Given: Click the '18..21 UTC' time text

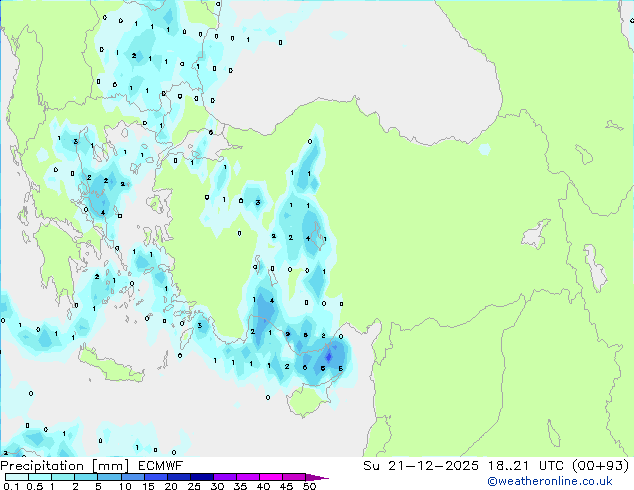Looking at the screenshot, I should (525, 466).
